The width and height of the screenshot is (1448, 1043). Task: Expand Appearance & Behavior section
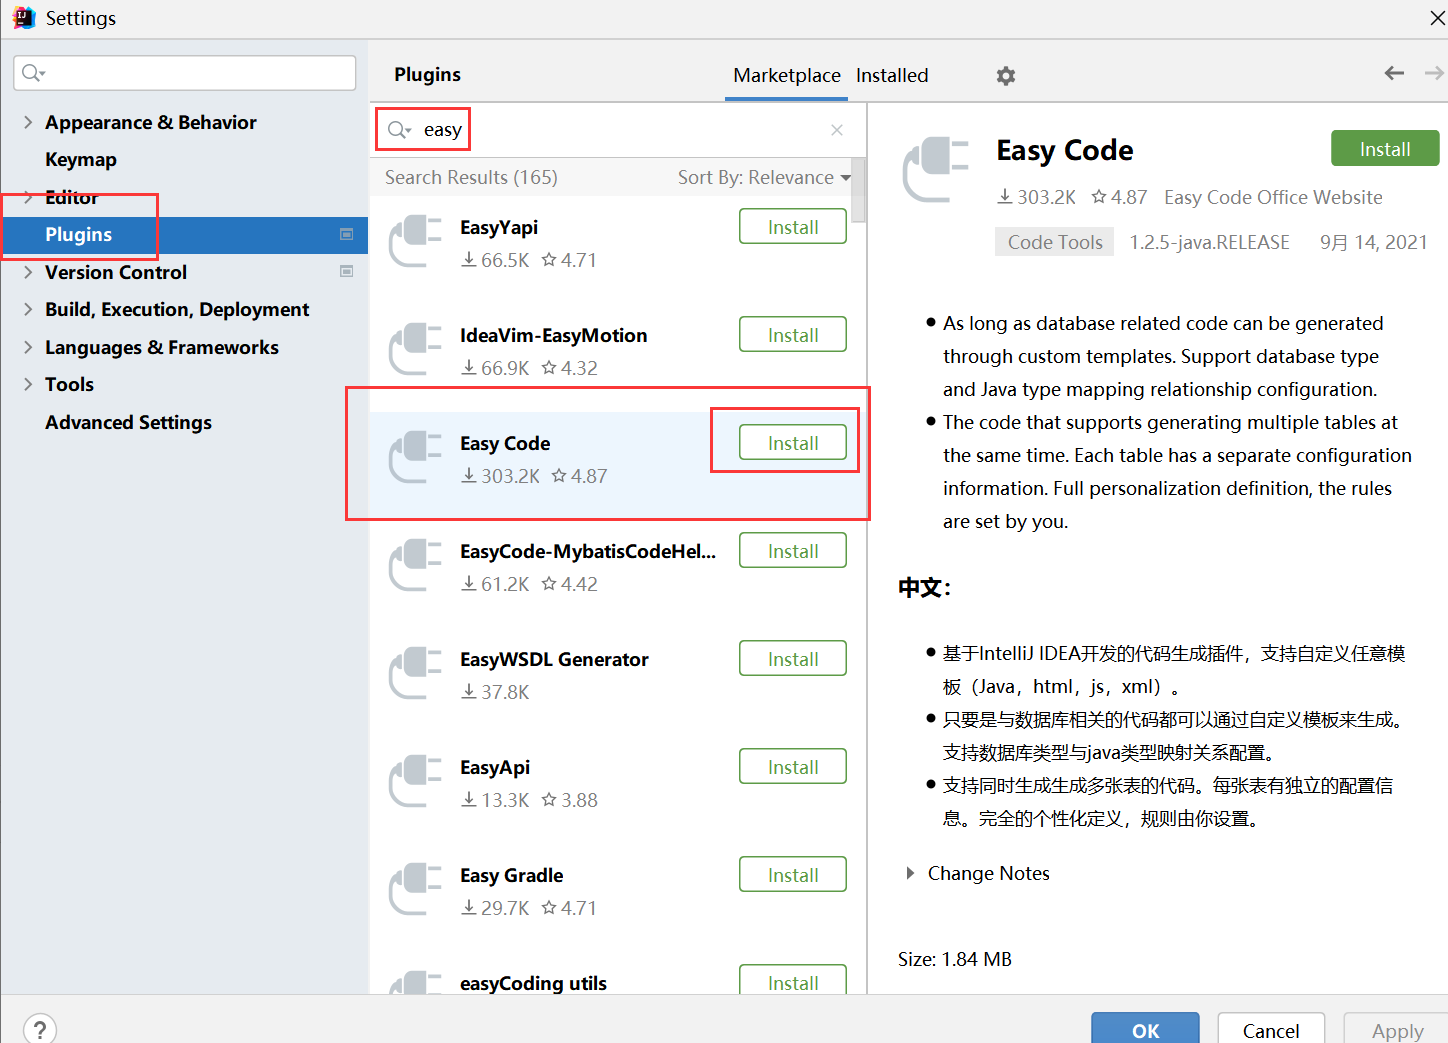[x=28, y=122]
